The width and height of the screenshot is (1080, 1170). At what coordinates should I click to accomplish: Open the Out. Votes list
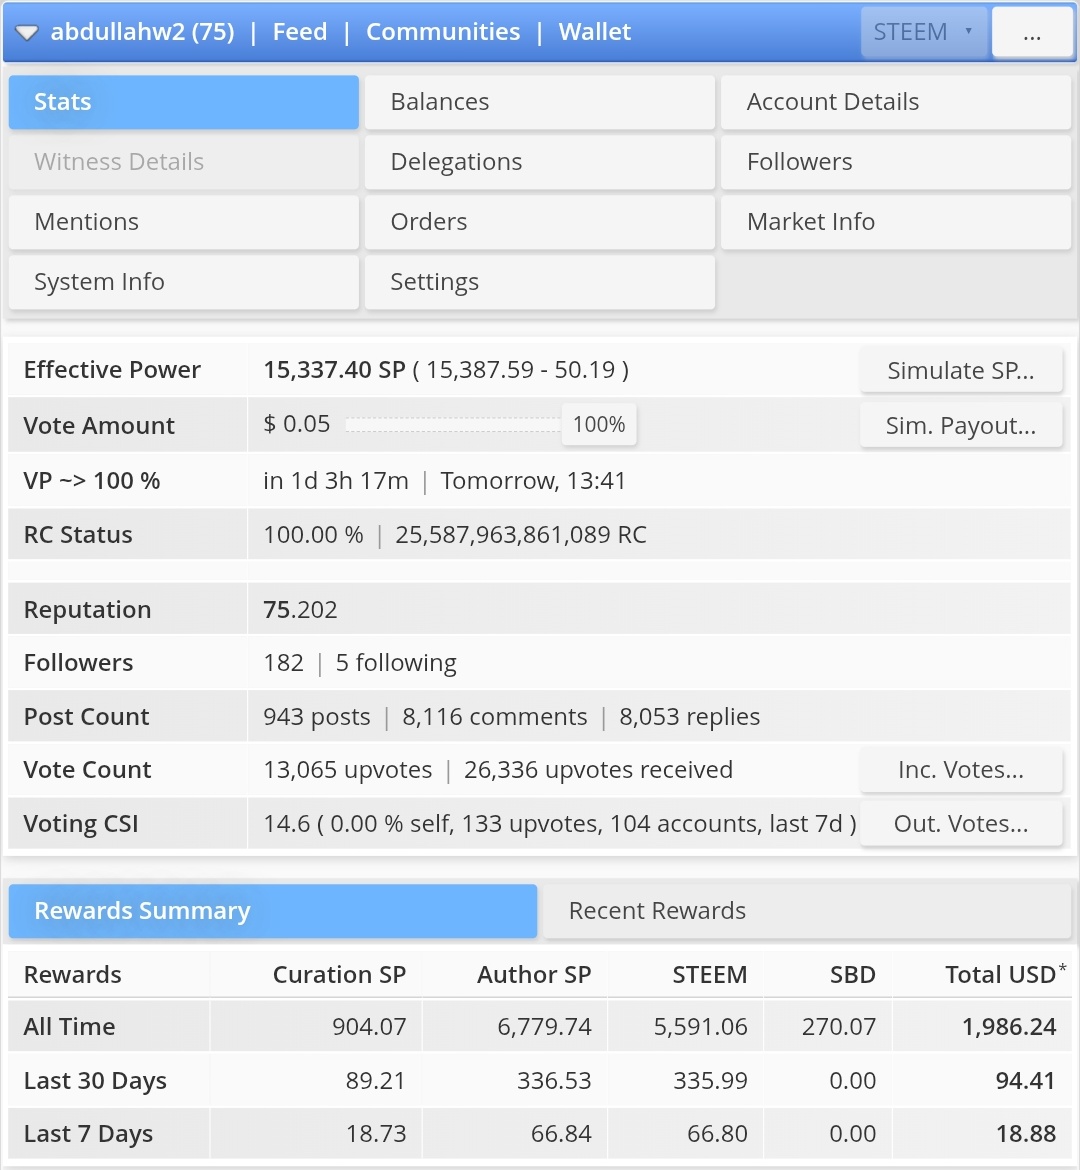[x=961, y=824]
